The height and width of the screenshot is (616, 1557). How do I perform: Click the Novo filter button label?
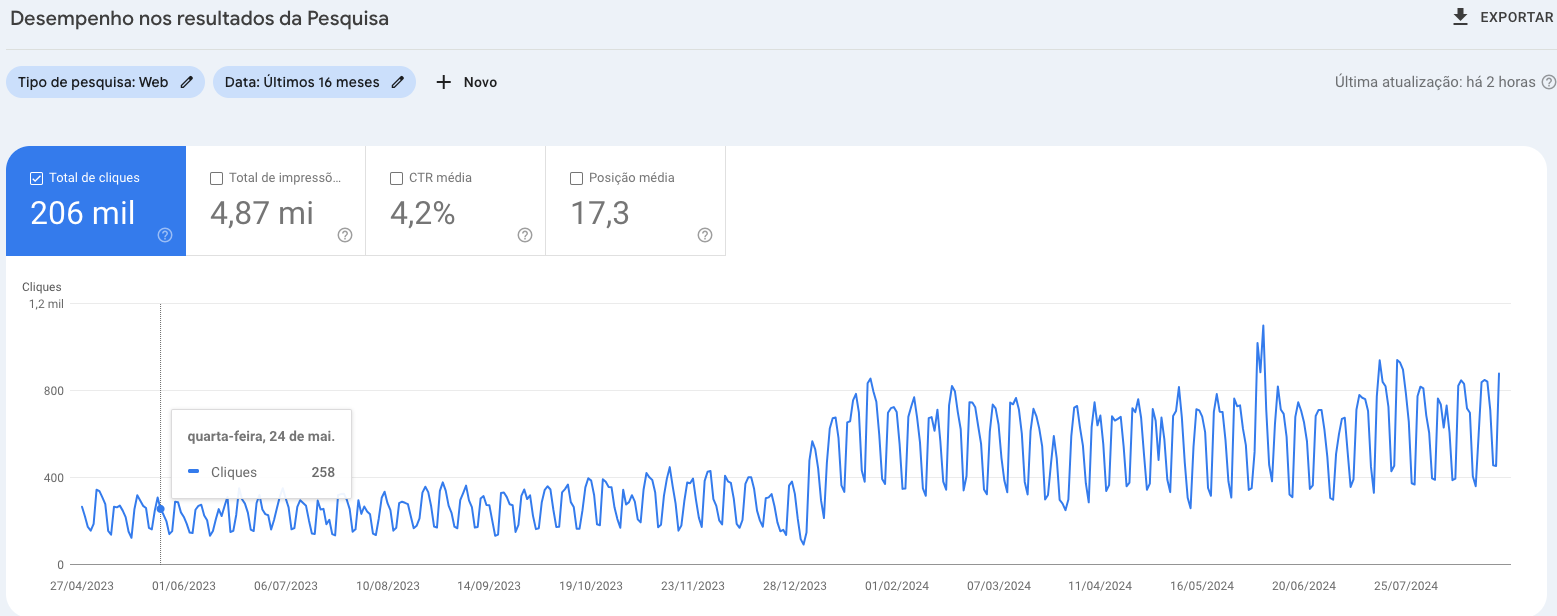480,83
